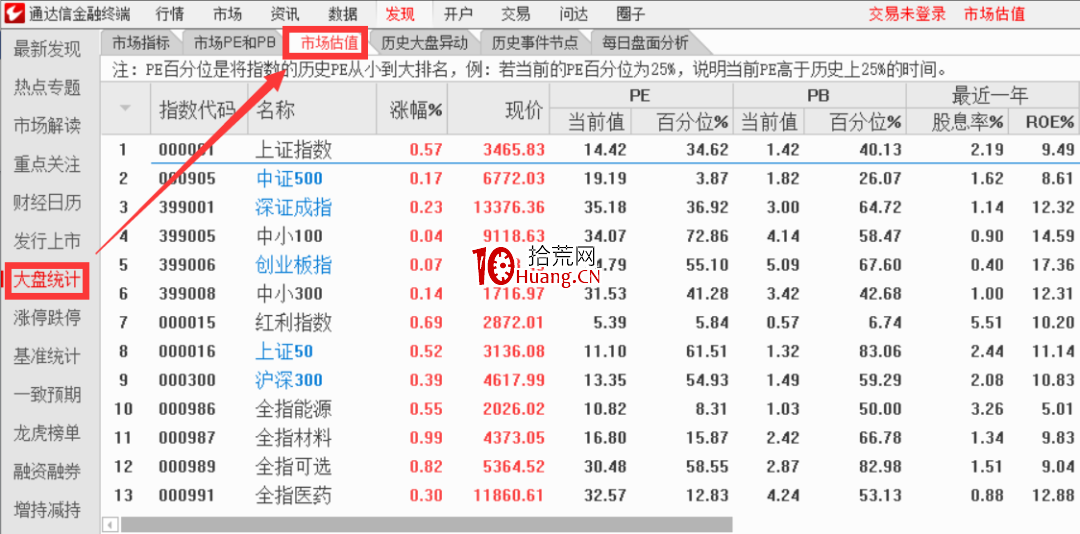Click index code 399006

coord(187,265)
